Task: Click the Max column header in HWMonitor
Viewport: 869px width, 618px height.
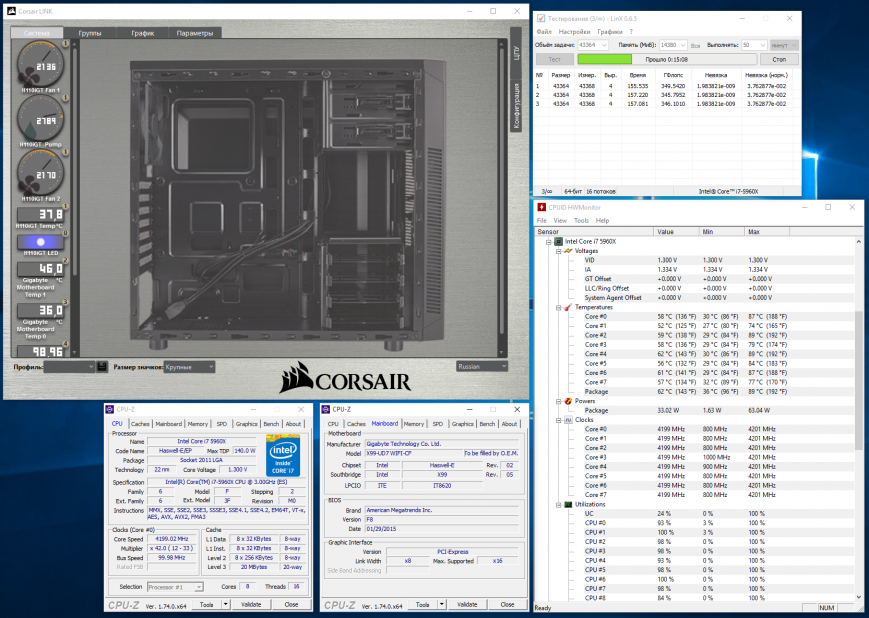Action: 766,232
